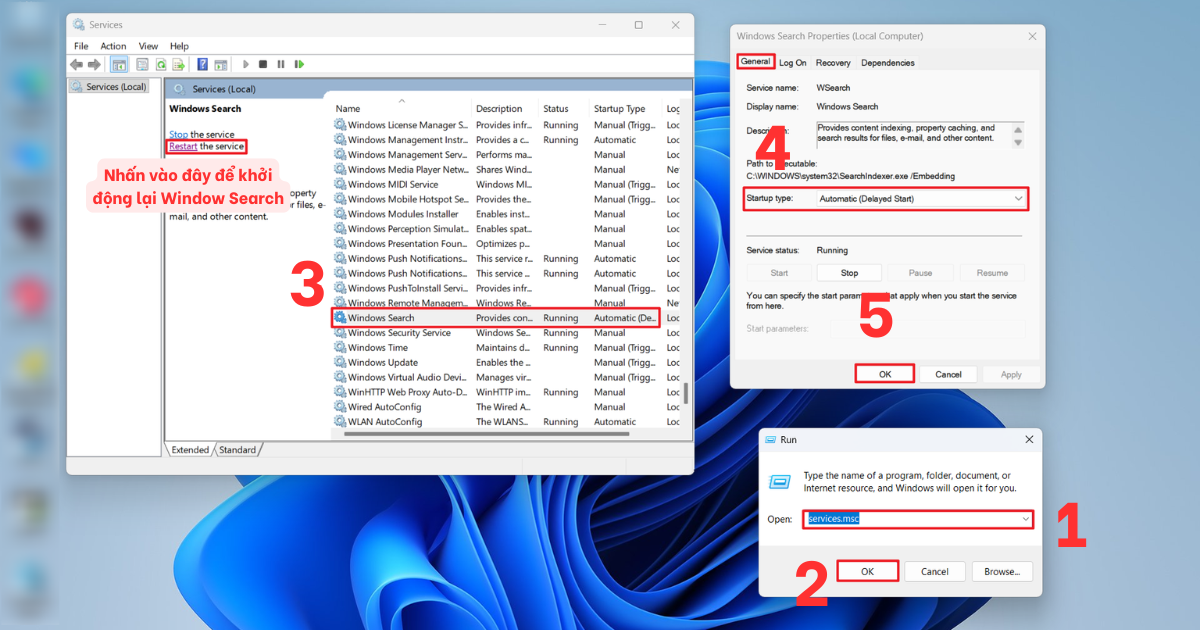Open the Action menu in Services
Image resolution: width=1200 pixels, height=630 pixels.
point(113,46)
